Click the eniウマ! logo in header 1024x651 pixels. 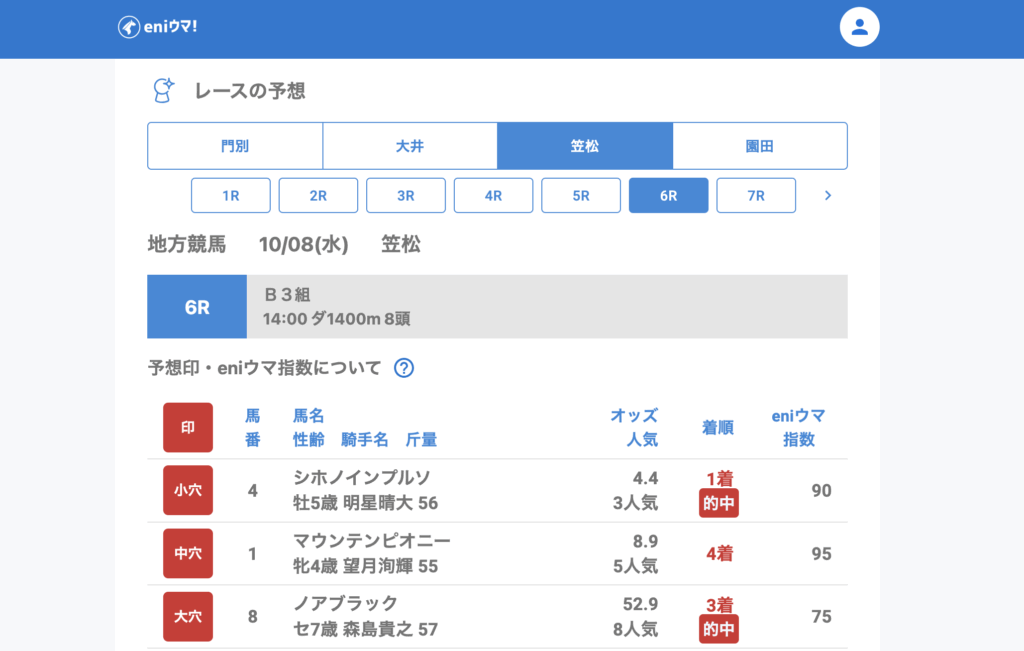point(157,27)
